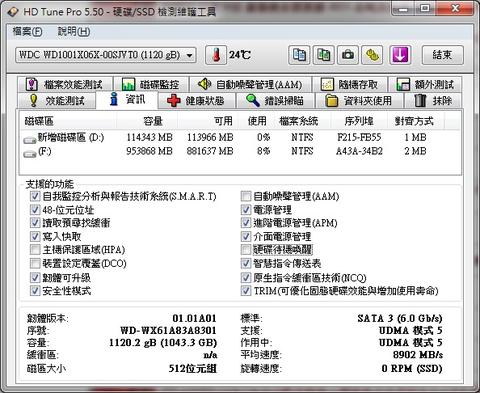Toggle the TRIM checkbox
Screen dimensions: 480x393
[246, 291]
